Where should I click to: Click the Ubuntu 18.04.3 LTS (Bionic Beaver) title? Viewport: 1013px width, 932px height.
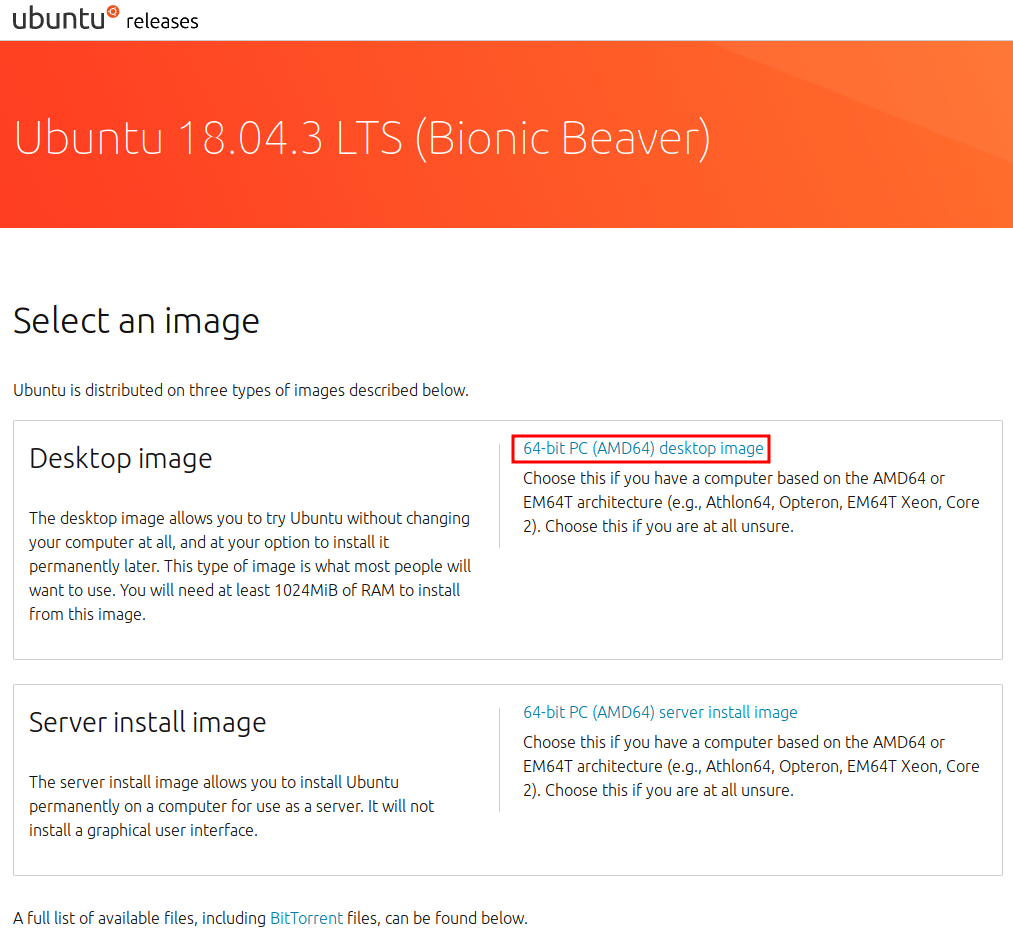(x=362, y=138)
